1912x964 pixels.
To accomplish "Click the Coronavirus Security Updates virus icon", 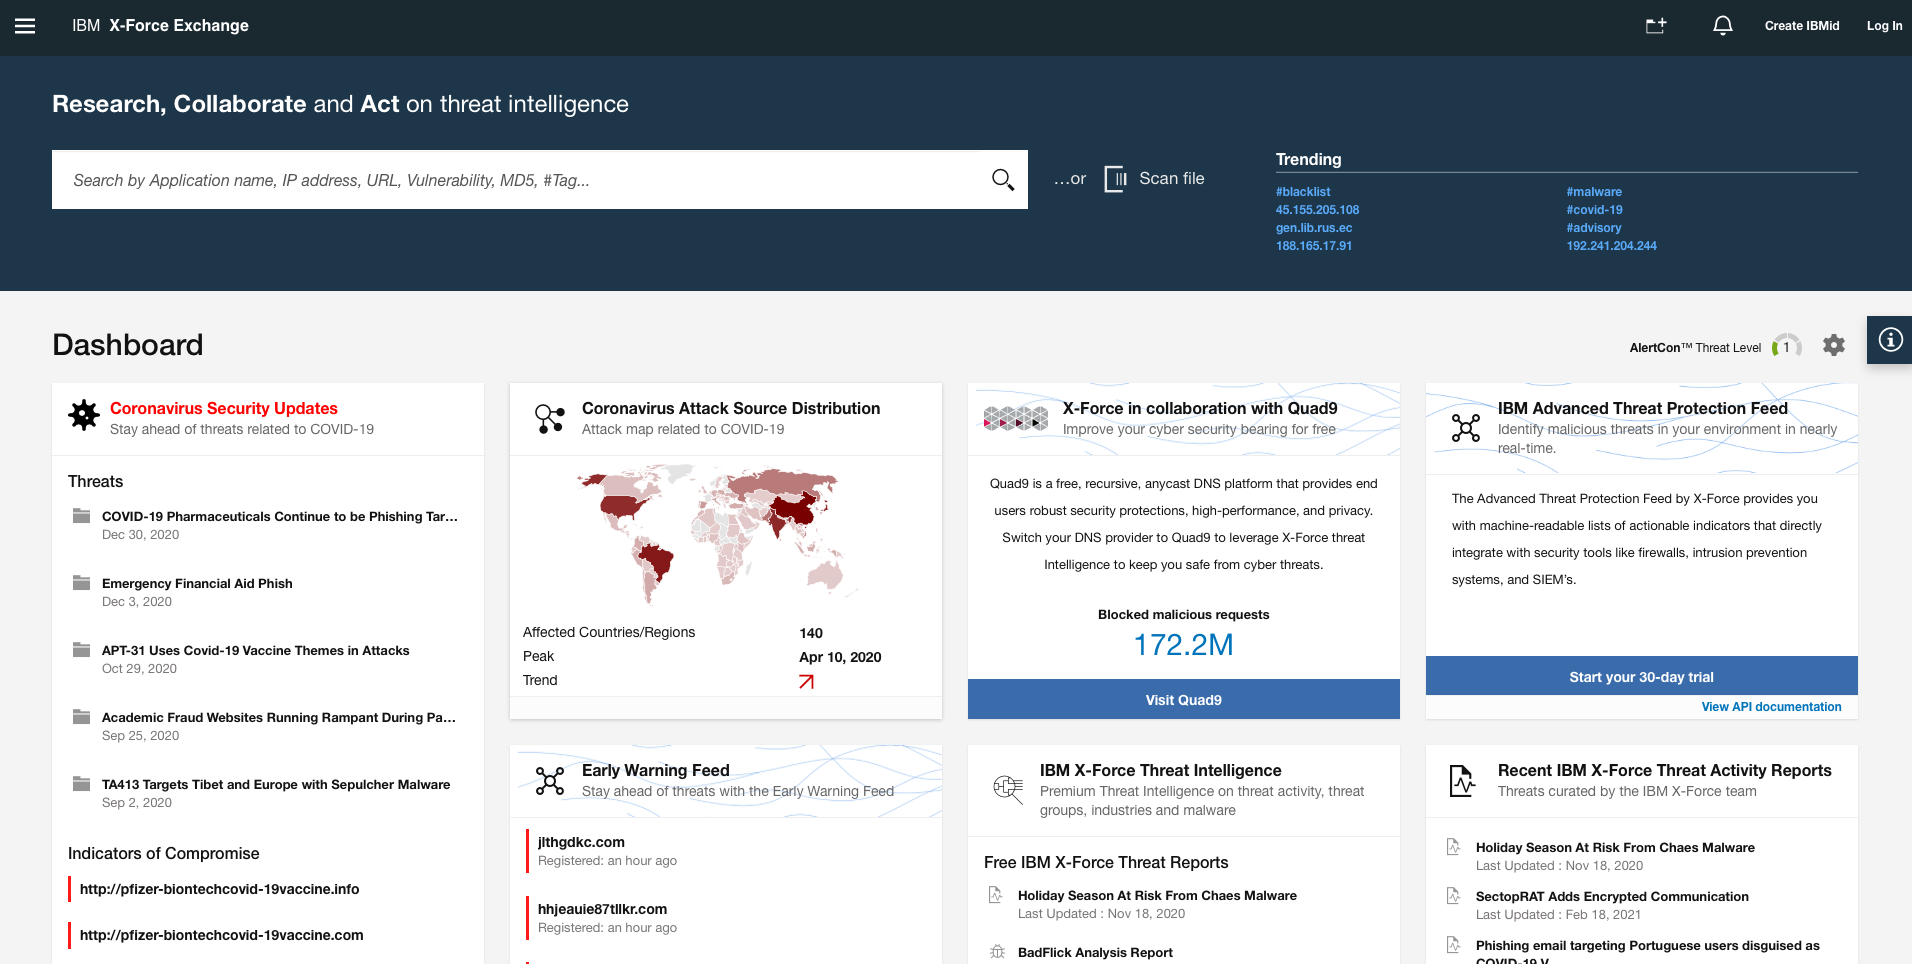I will click(84, 415).
